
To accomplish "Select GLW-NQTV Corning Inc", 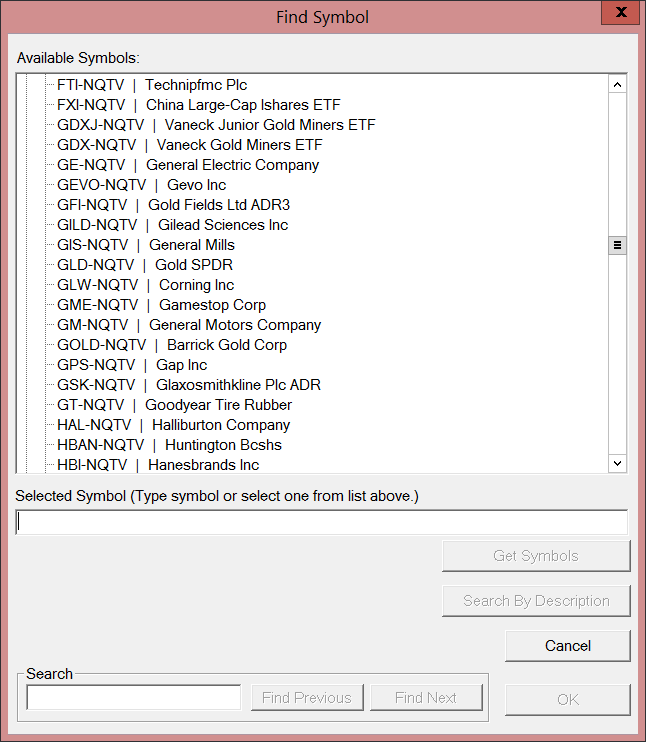I will pos(145,285).
